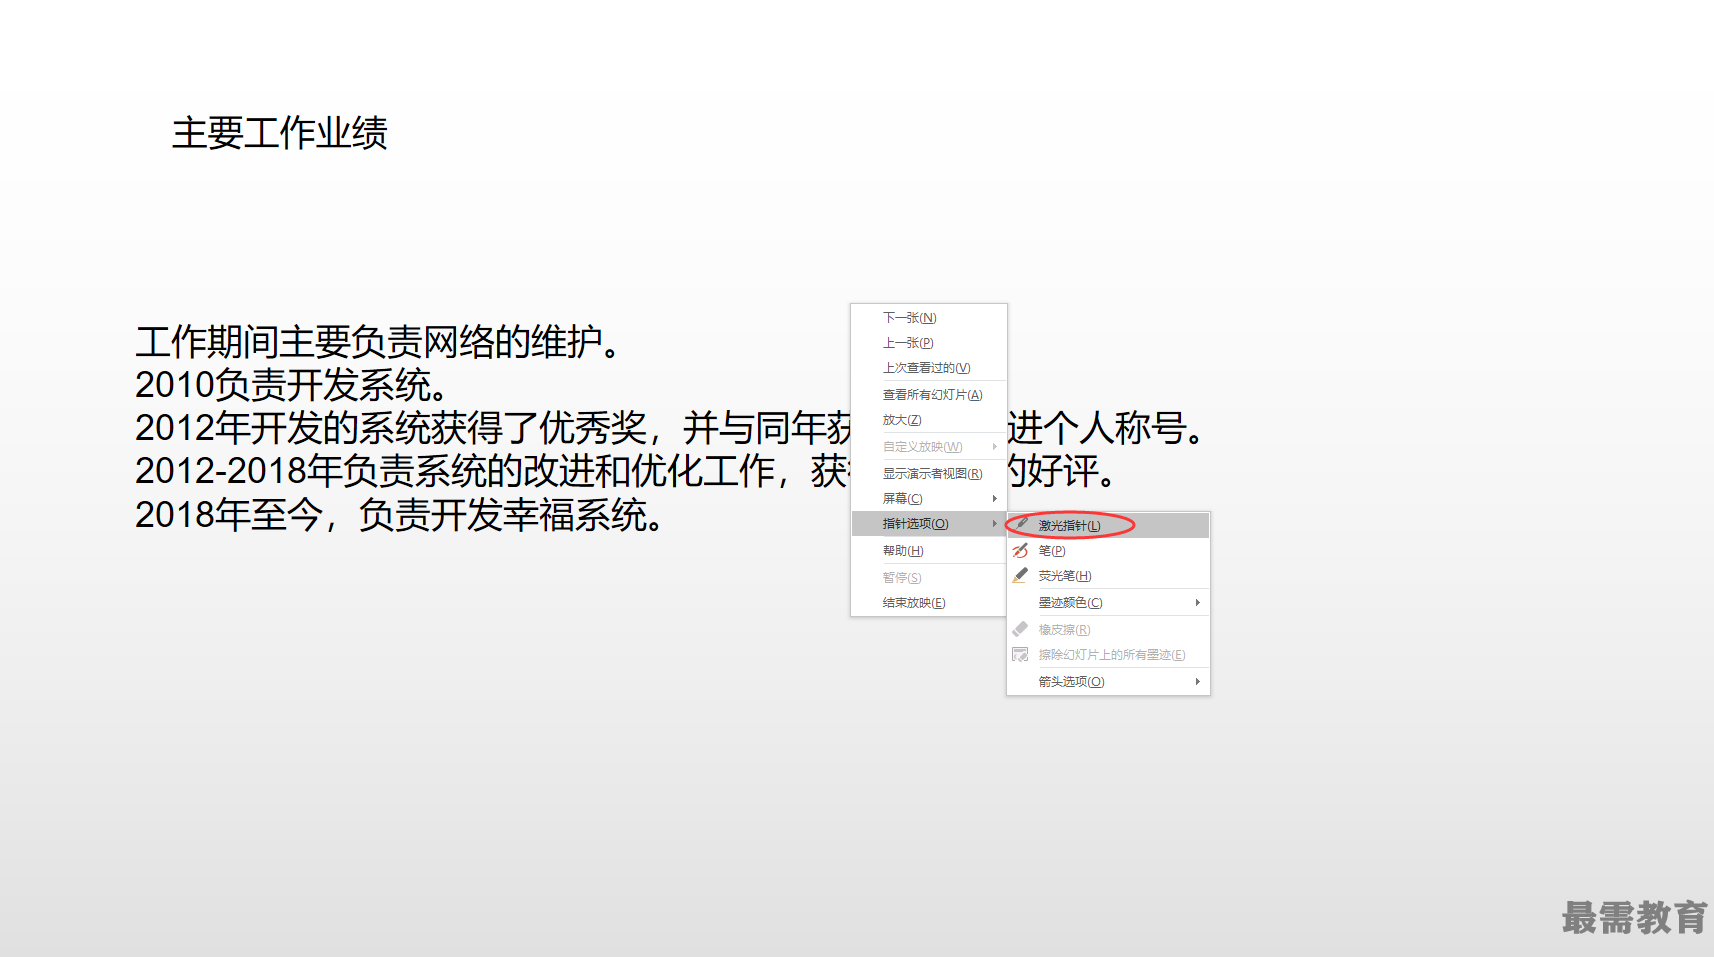
Task: Click the line 工作期间主要负责网络的维护。
Action: tap(379, 342)
